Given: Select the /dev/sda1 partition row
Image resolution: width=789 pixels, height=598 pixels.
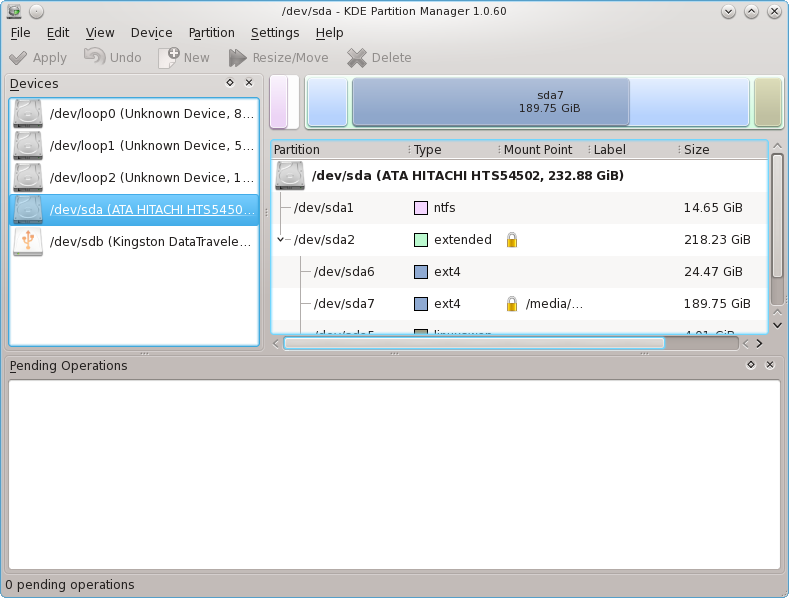Looking at the screenshot, I should pyautogui.click(x=519, y=208).
